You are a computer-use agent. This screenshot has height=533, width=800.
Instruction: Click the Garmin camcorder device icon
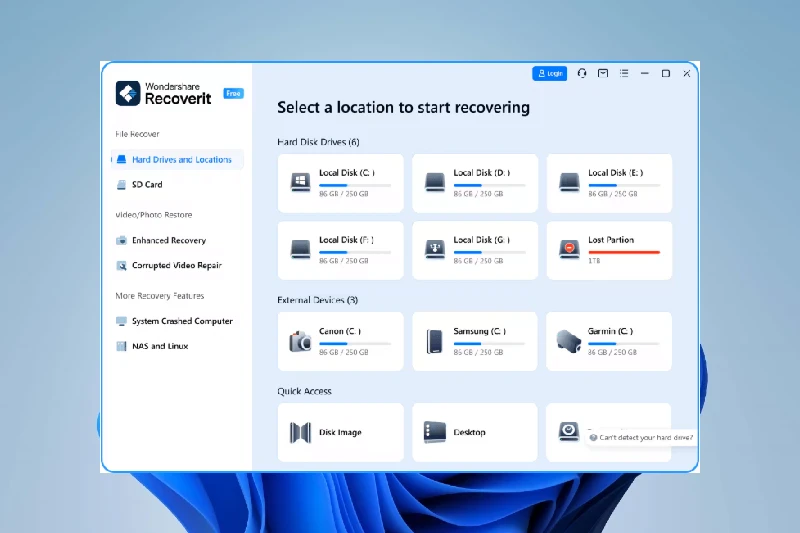(x=569, y=340)
